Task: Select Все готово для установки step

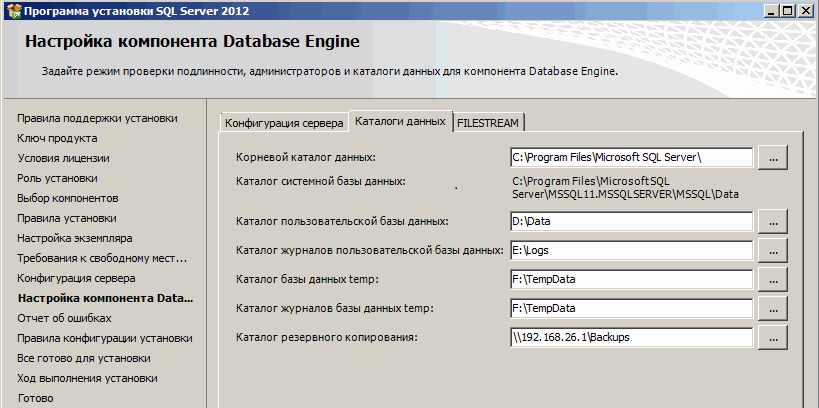Action: [x=84, y=358]
